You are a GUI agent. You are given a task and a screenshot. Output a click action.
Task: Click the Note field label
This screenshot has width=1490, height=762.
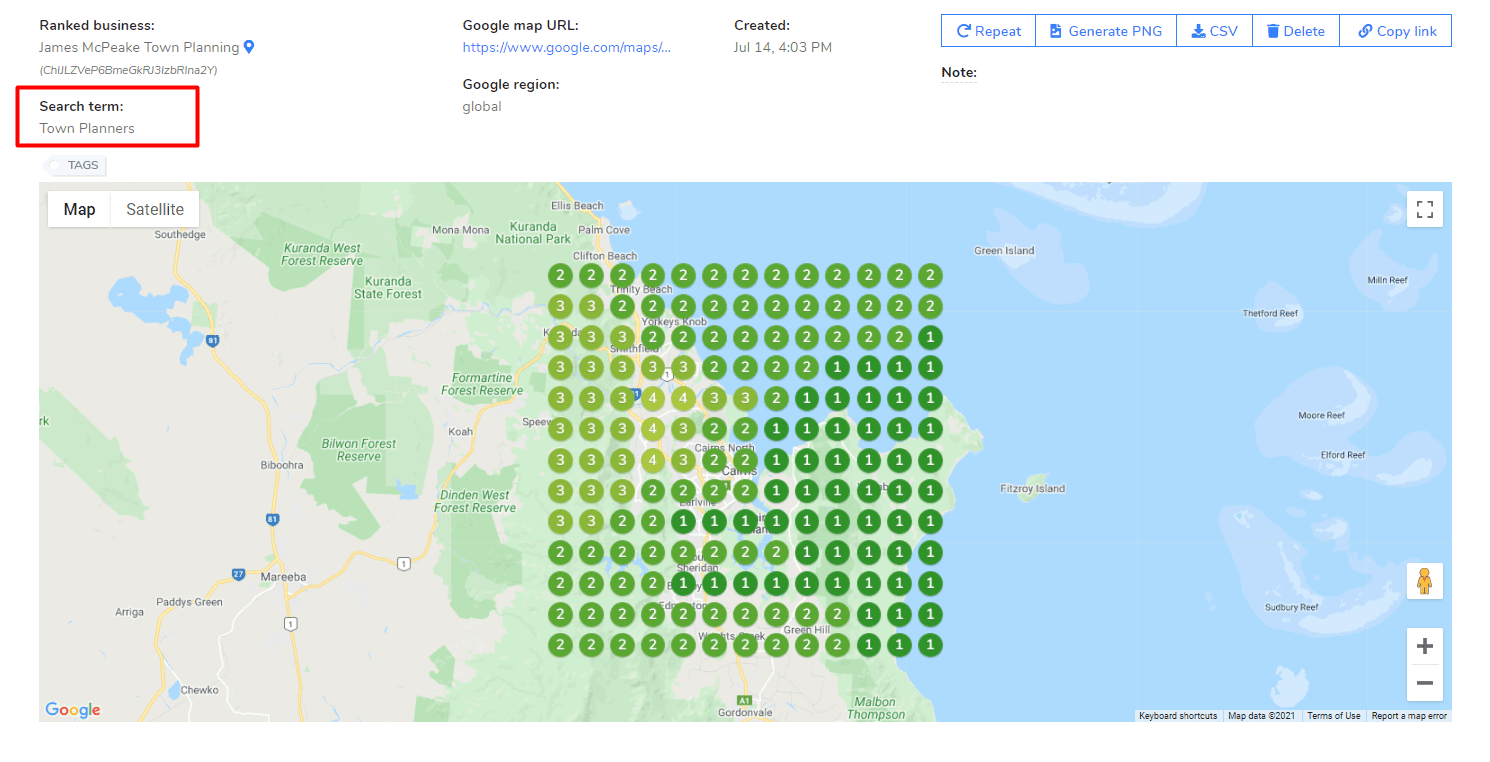[959, 73]
